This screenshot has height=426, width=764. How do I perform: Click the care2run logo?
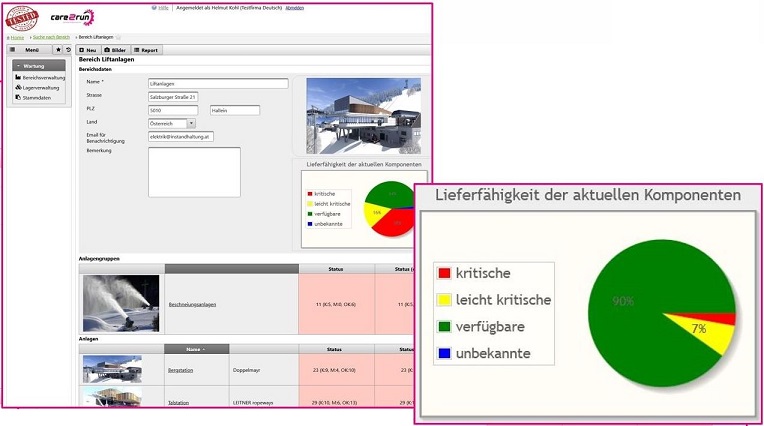coord(72,18)
